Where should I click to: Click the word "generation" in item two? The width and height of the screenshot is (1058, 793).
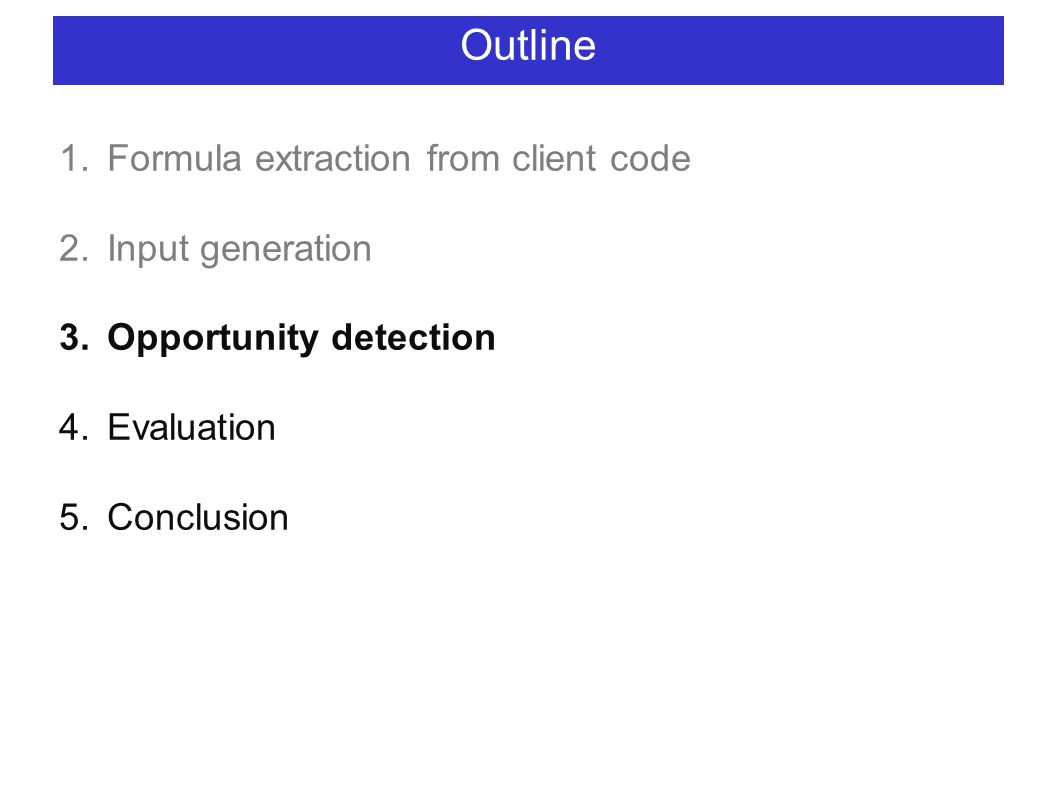286,250
